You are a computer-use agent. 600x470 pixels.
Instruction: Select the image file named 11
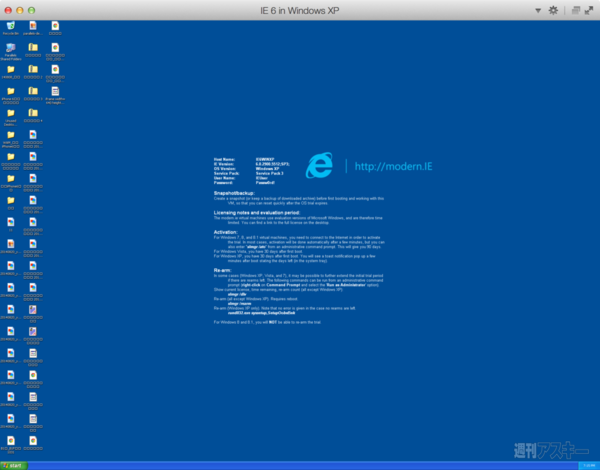click(x=11, y=225)
